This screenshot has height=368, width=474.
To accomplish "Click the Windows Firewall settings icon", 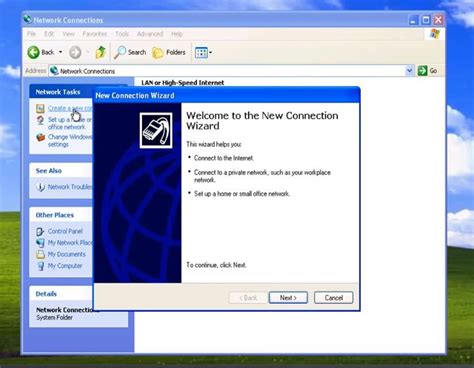I will click(x=40, y=137).
